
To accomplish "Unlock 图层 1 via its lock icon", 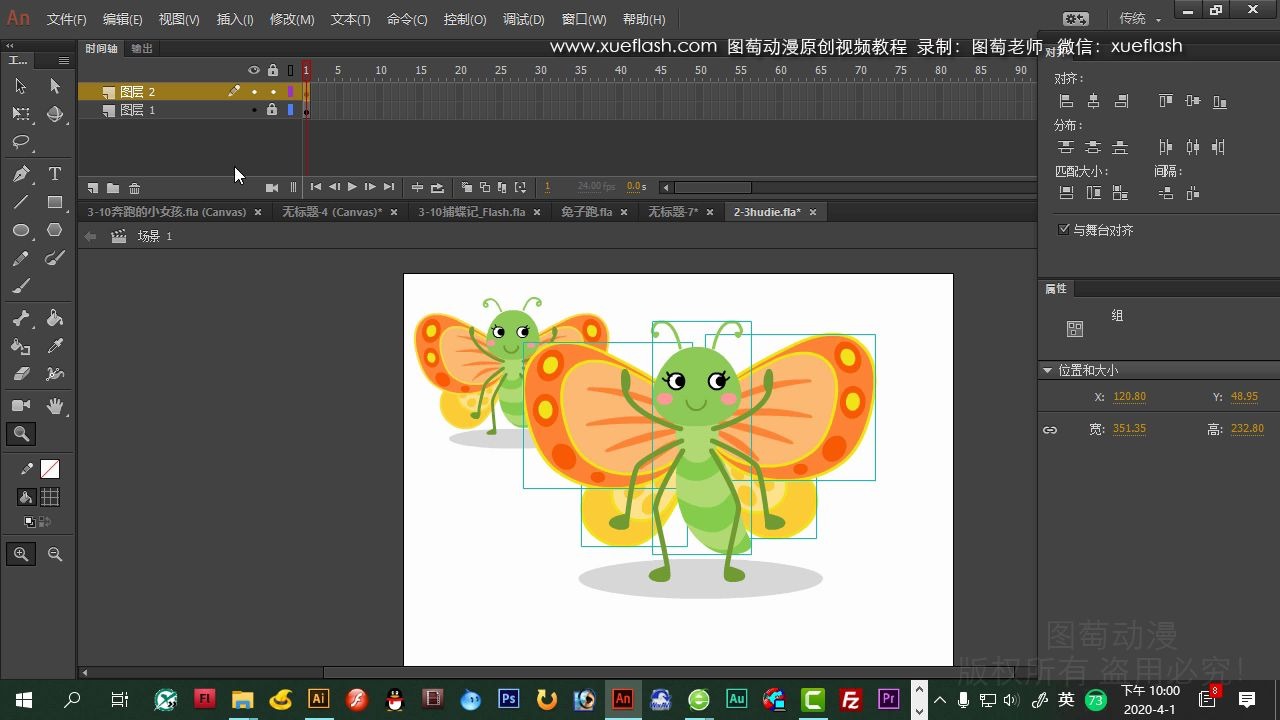I will (272, 110).
